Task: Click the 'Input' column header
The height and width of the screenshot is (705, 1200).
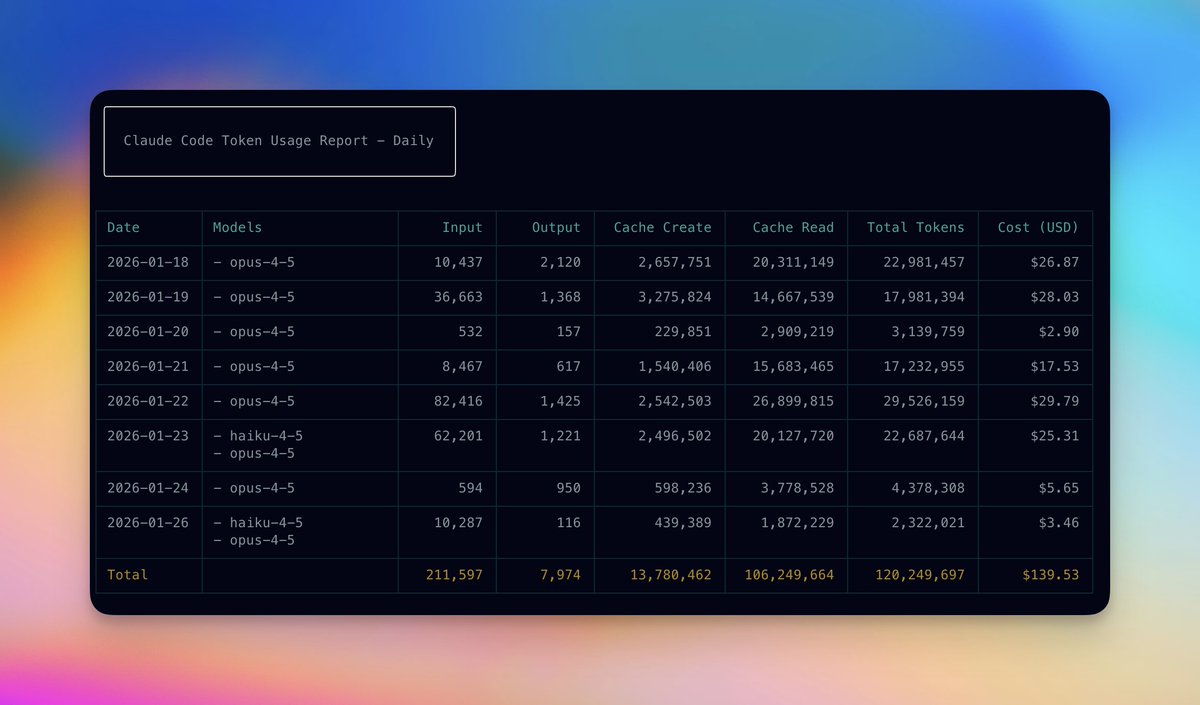Action: click(463, 228)
